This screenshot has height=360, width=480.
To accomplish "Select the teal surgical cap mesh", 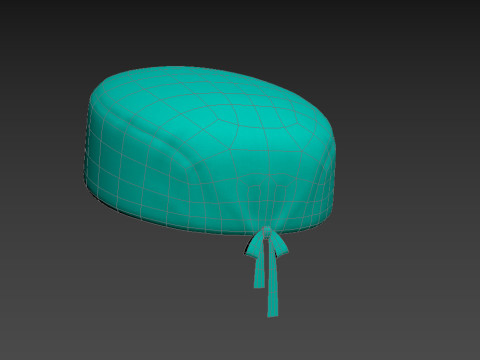I will tap(210, 150).
